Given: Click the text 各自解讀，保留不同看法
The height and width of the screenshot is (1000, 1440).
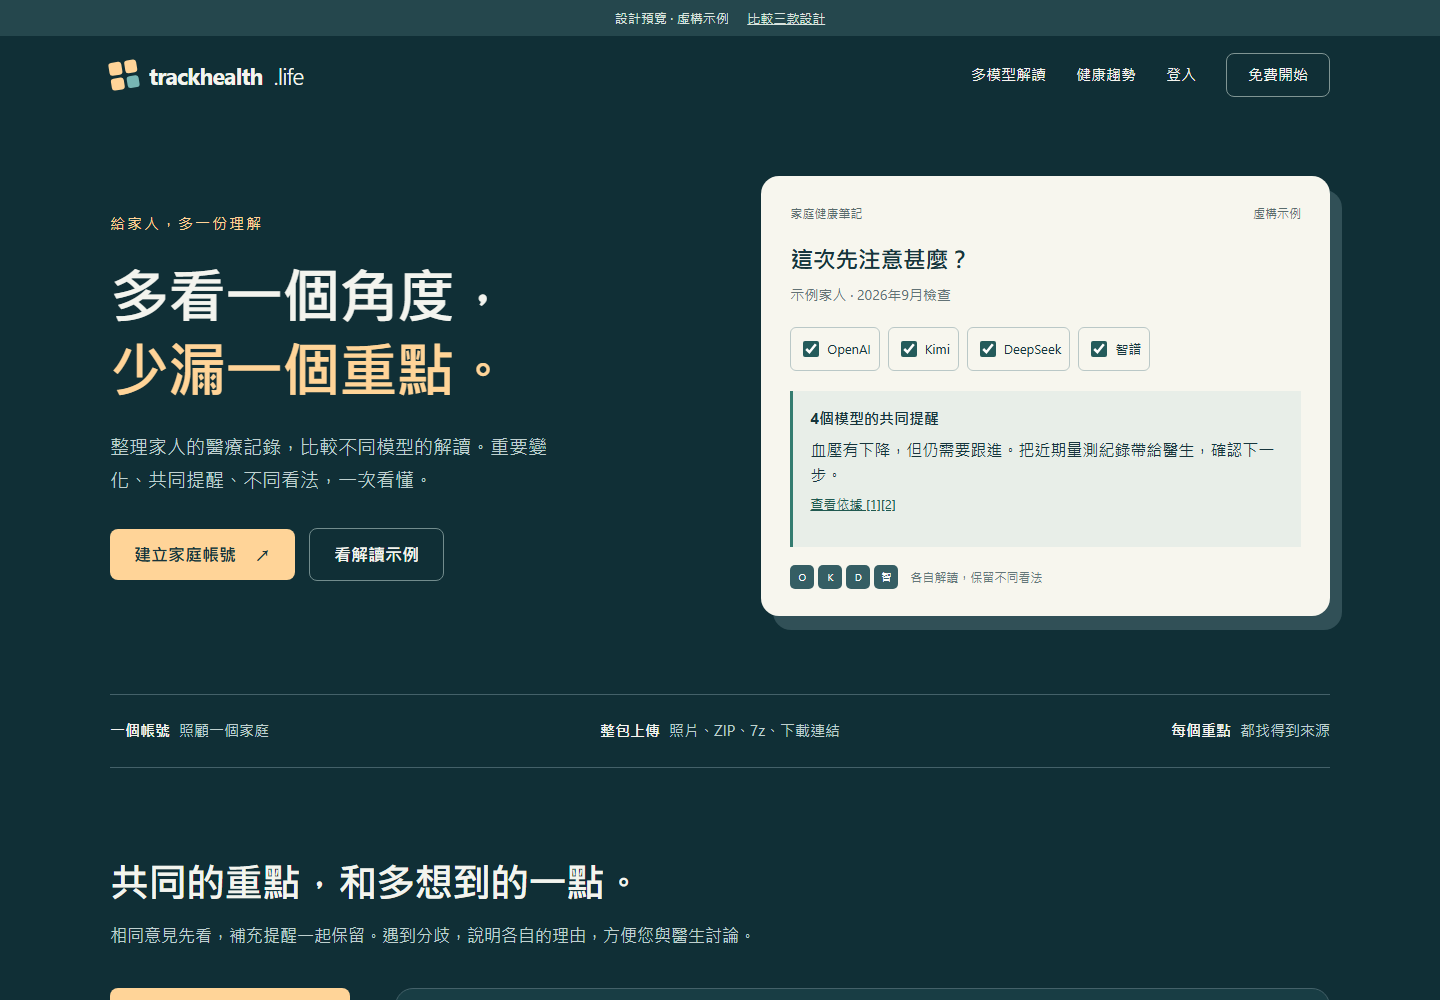Looking at the screenshot, I should click(x=976, y=578).
